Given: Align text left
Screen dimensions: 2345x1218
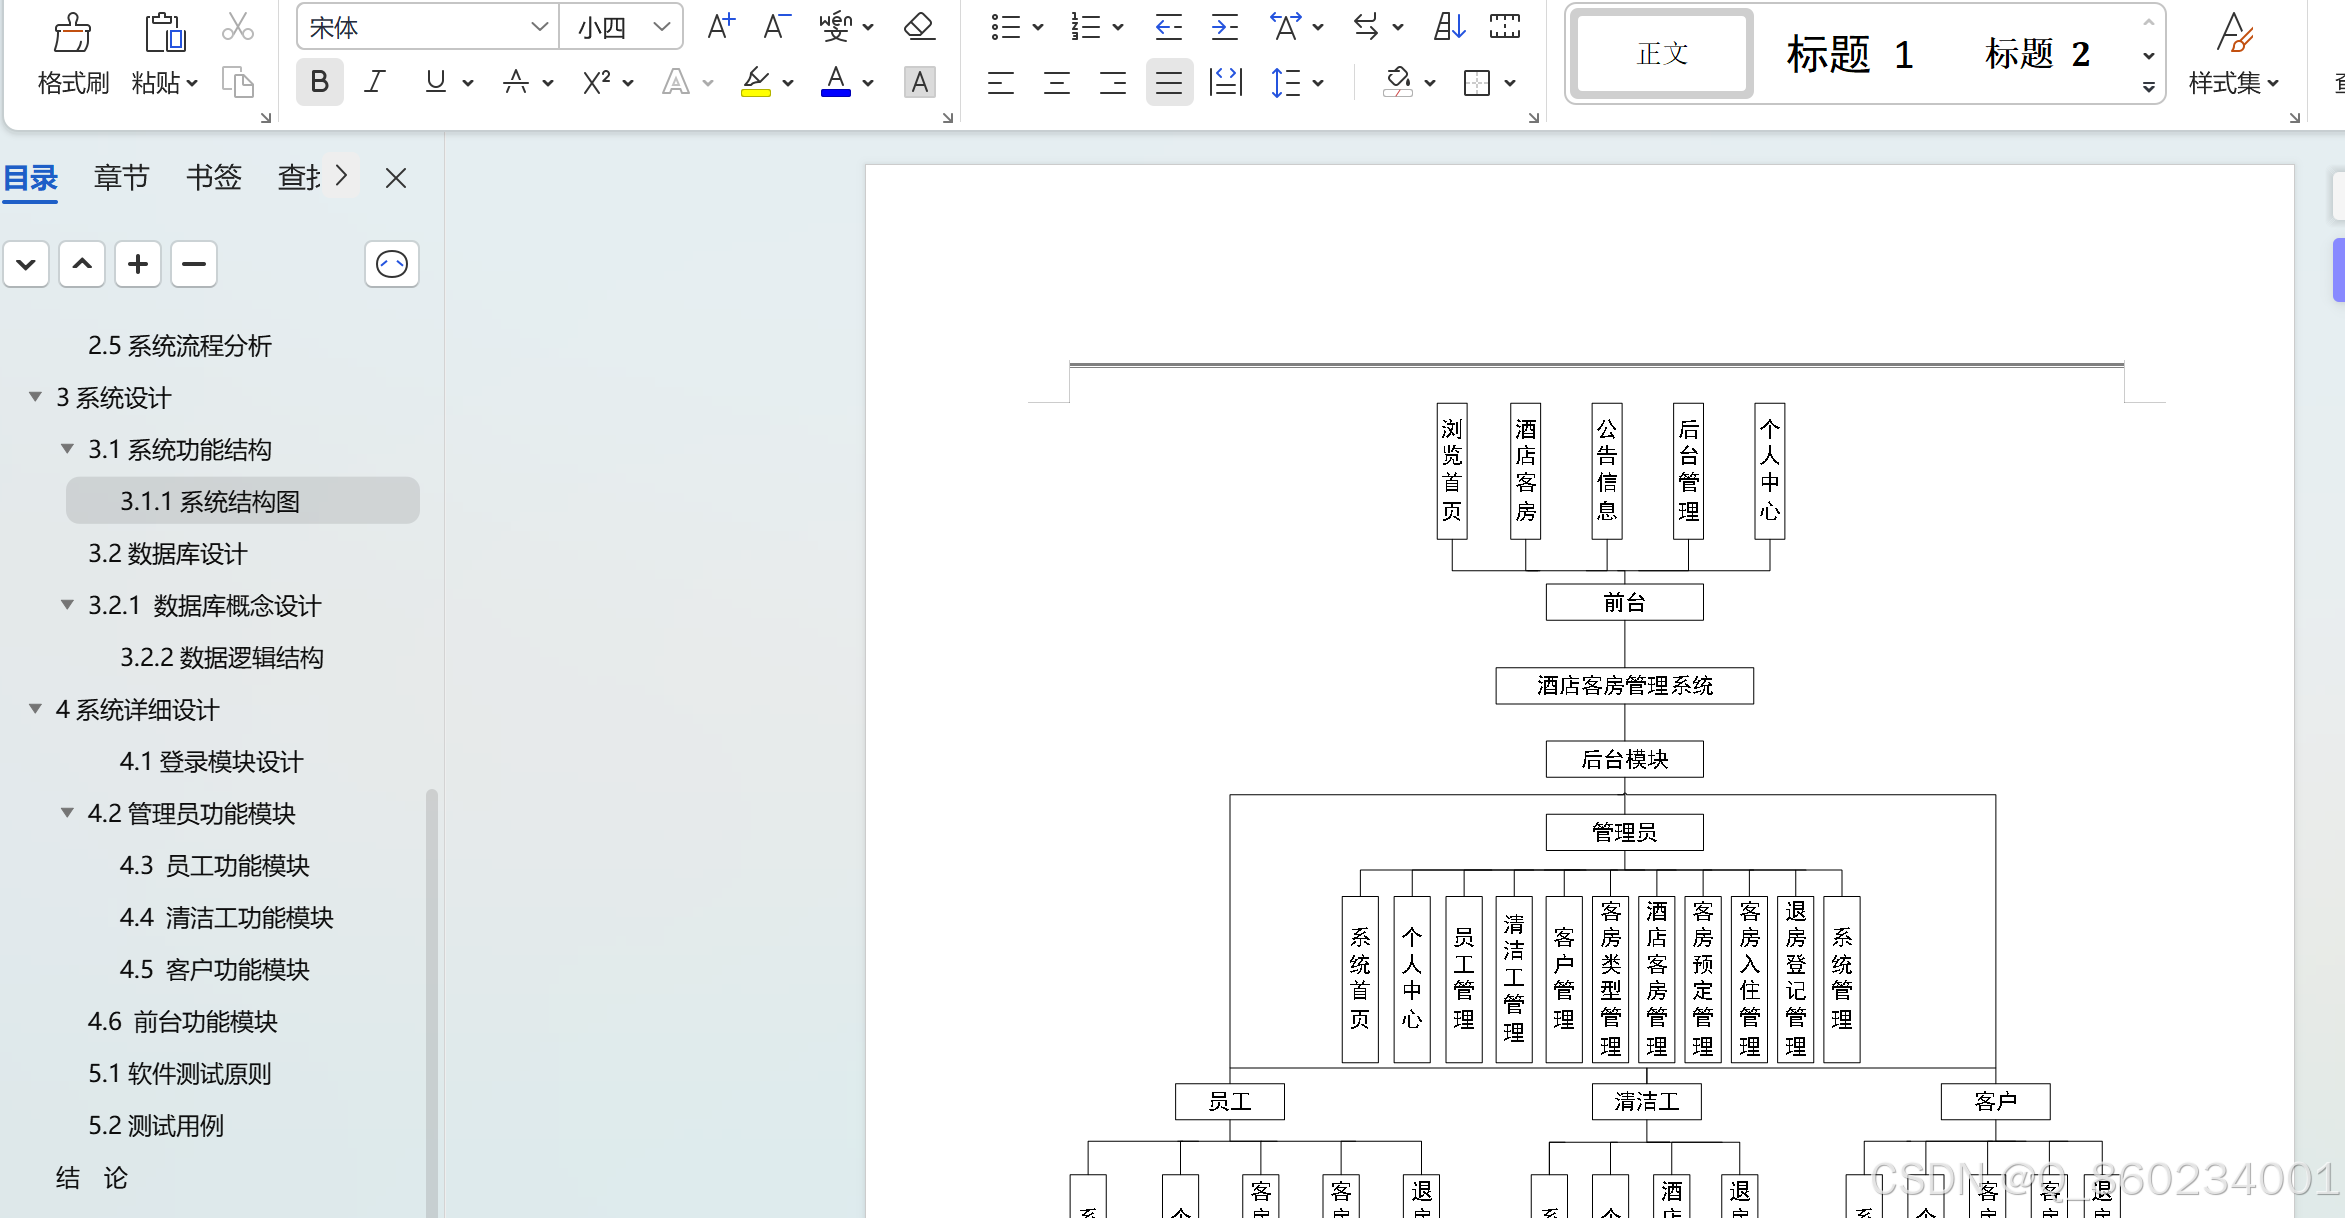Looking at the screenshot, I should 1000,82.
